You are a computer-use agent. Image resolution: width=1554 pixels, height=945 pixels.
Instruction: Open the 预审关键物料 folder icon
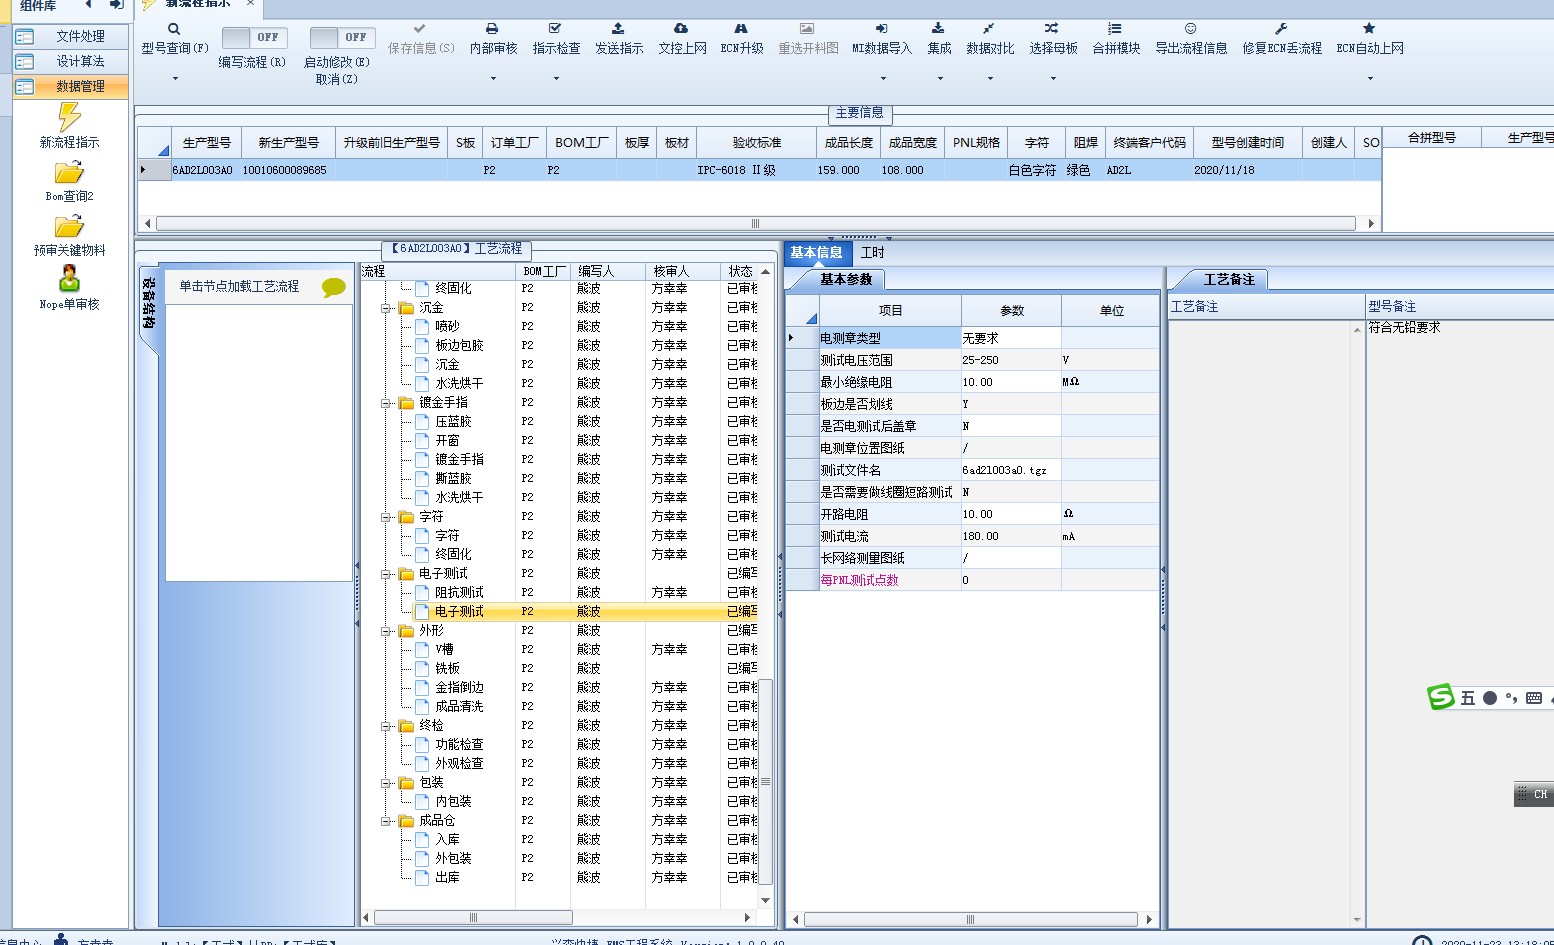coord(69,227)
